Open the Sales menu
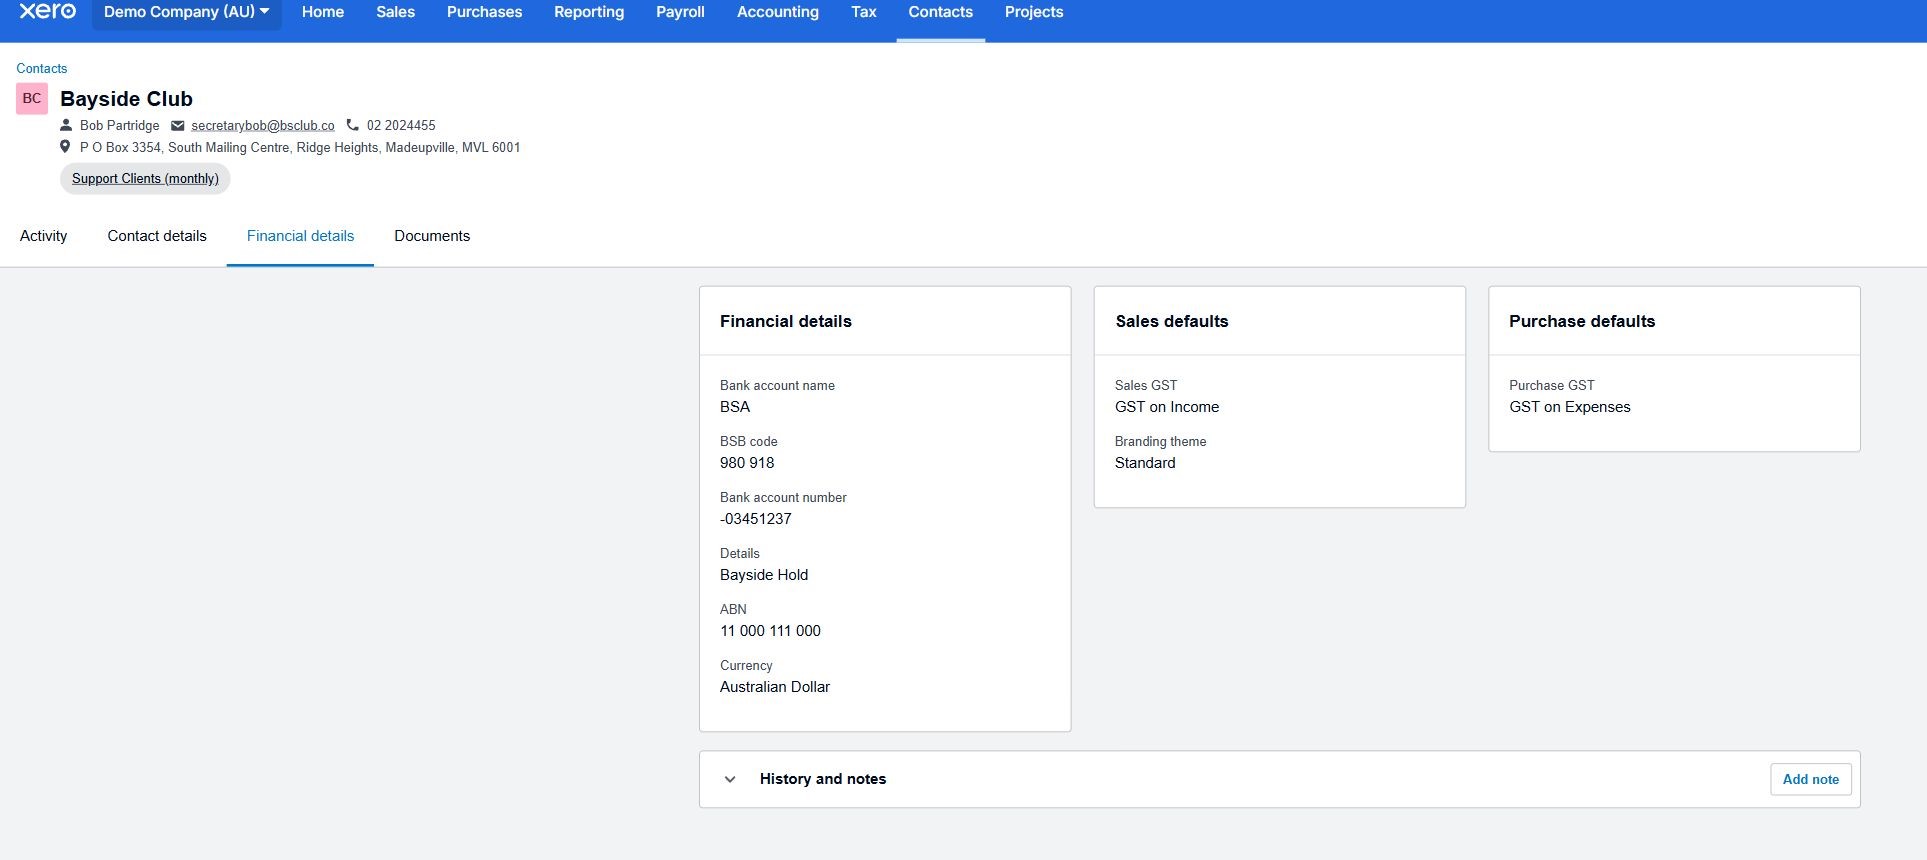 tap(395, 12)
